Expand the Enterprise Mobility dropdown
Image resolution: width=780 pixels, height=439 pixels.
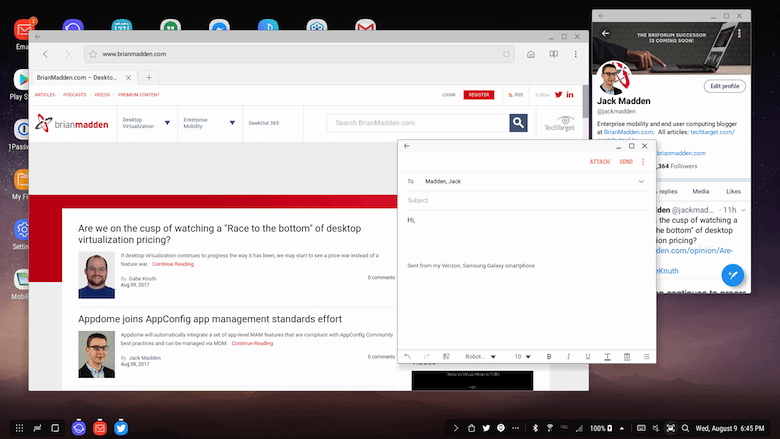click(233, 123)
